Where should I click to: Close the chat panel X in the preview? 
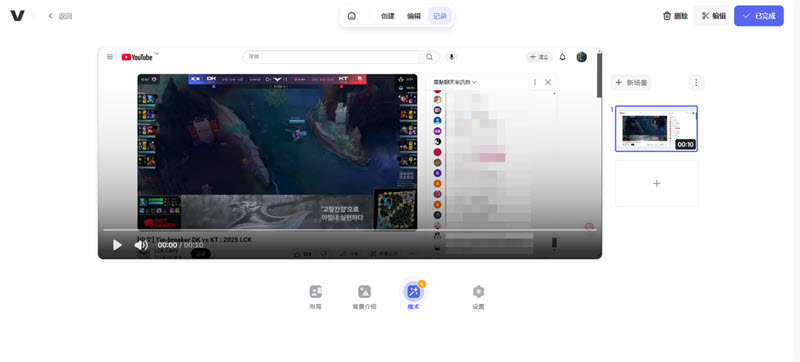tap(548, 82)
